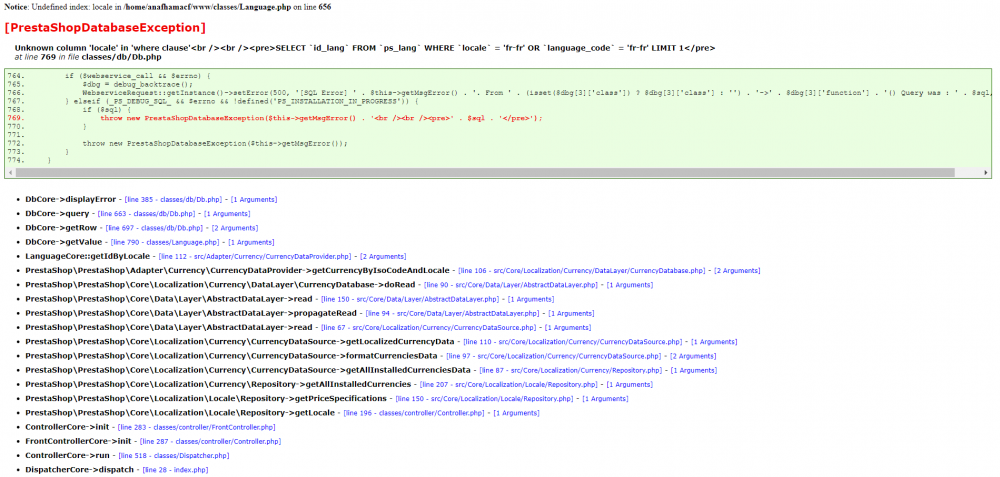The width and height of the screenshot is (1000, 477).
Task: Expand arguments for DbCore->query
Action: 227,214
